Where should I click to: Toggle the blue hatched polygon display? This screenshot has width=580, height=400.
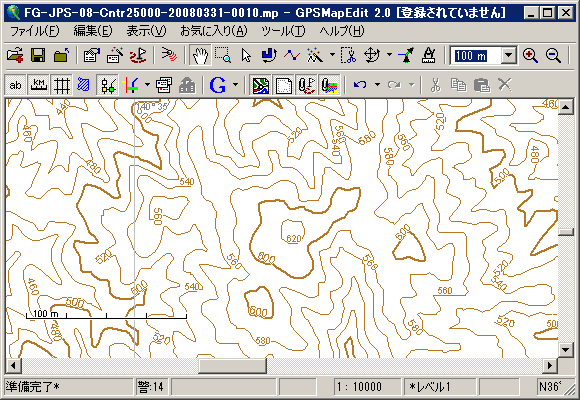click(x=84, y=85)
